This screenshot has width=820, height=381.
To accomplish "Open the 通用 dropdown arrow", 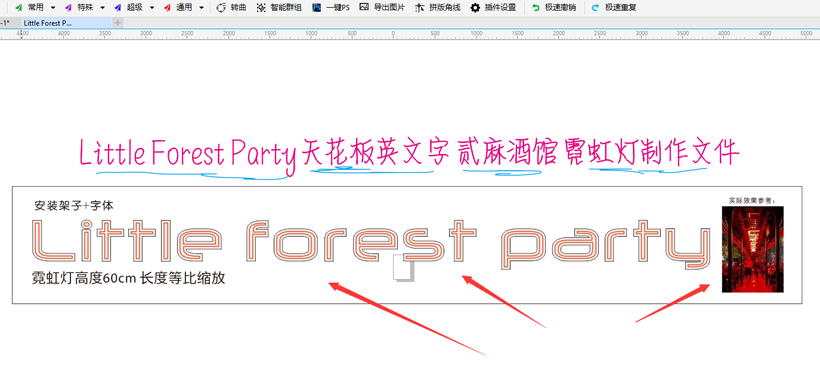I will pyautogui.click(x=201, y=8).
